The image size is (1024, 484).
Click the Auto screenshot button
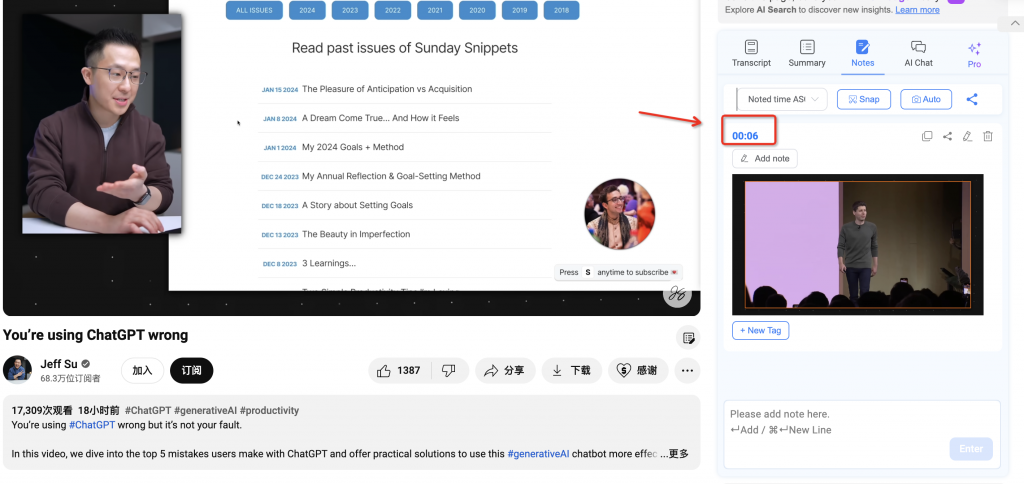(926, 99)
